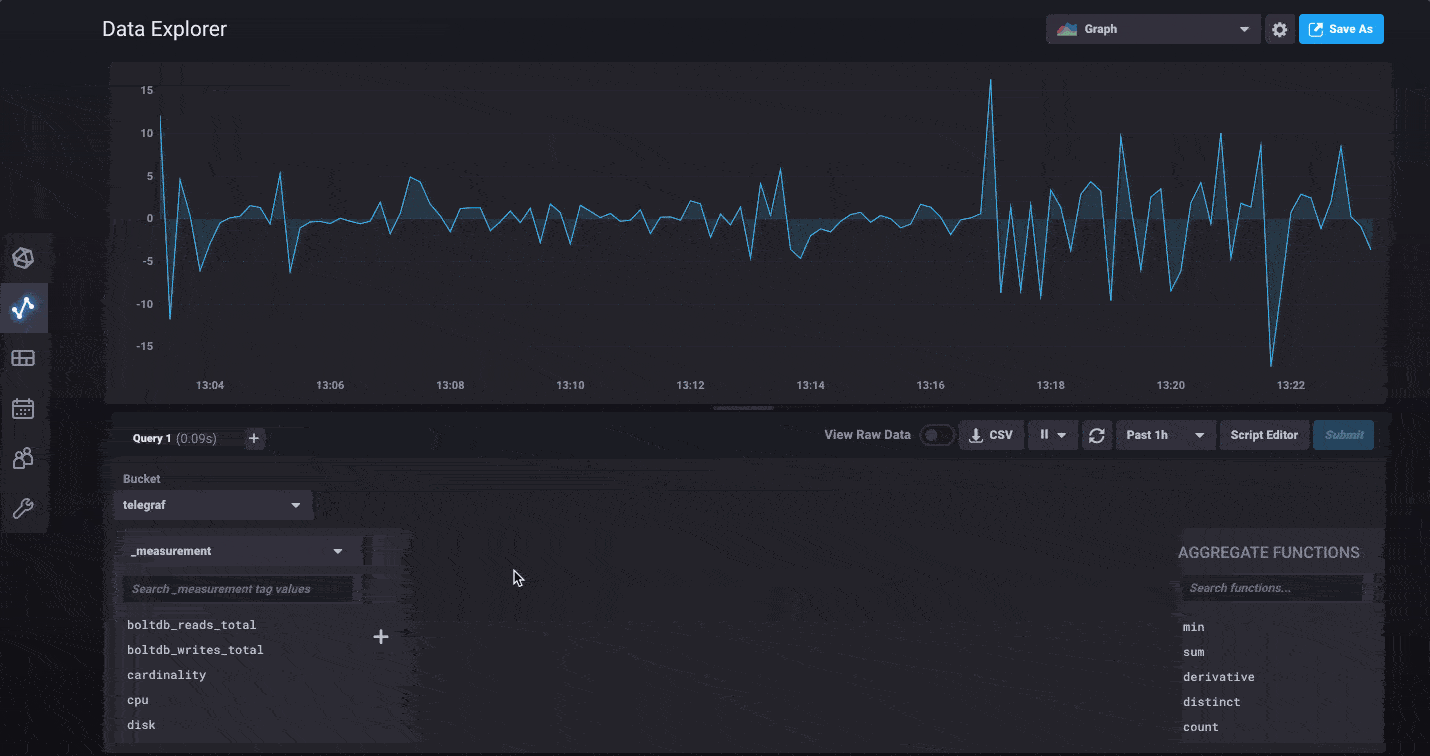1430x756 pixels.
Task: Toggle View Raw Data switch
Action: click(937, 435)
